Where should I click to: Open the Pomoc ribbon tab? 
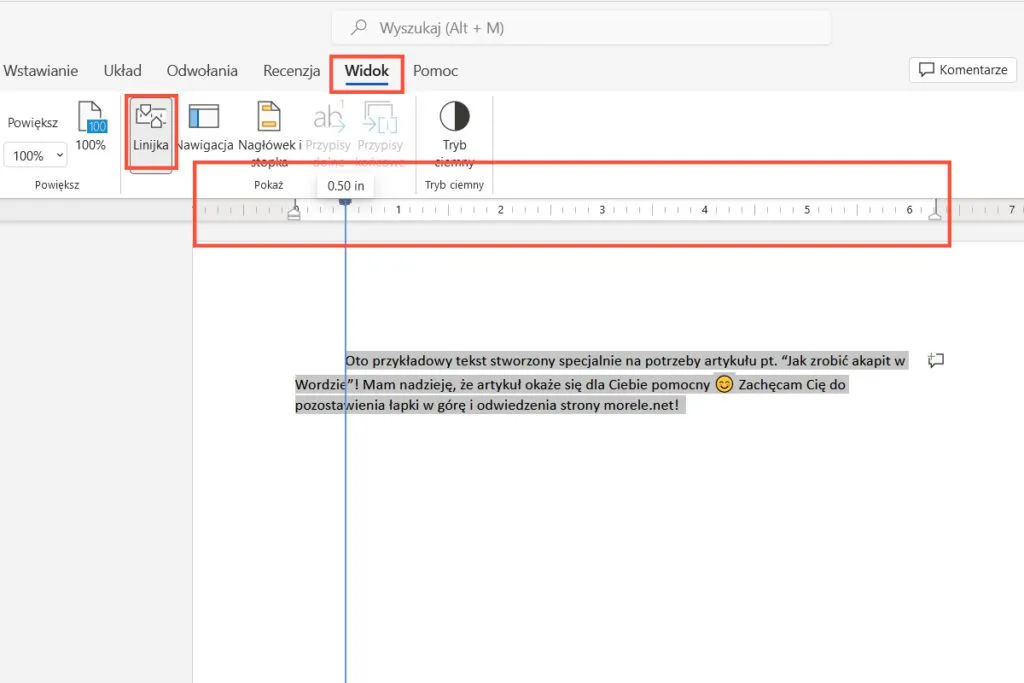[435, 71]
